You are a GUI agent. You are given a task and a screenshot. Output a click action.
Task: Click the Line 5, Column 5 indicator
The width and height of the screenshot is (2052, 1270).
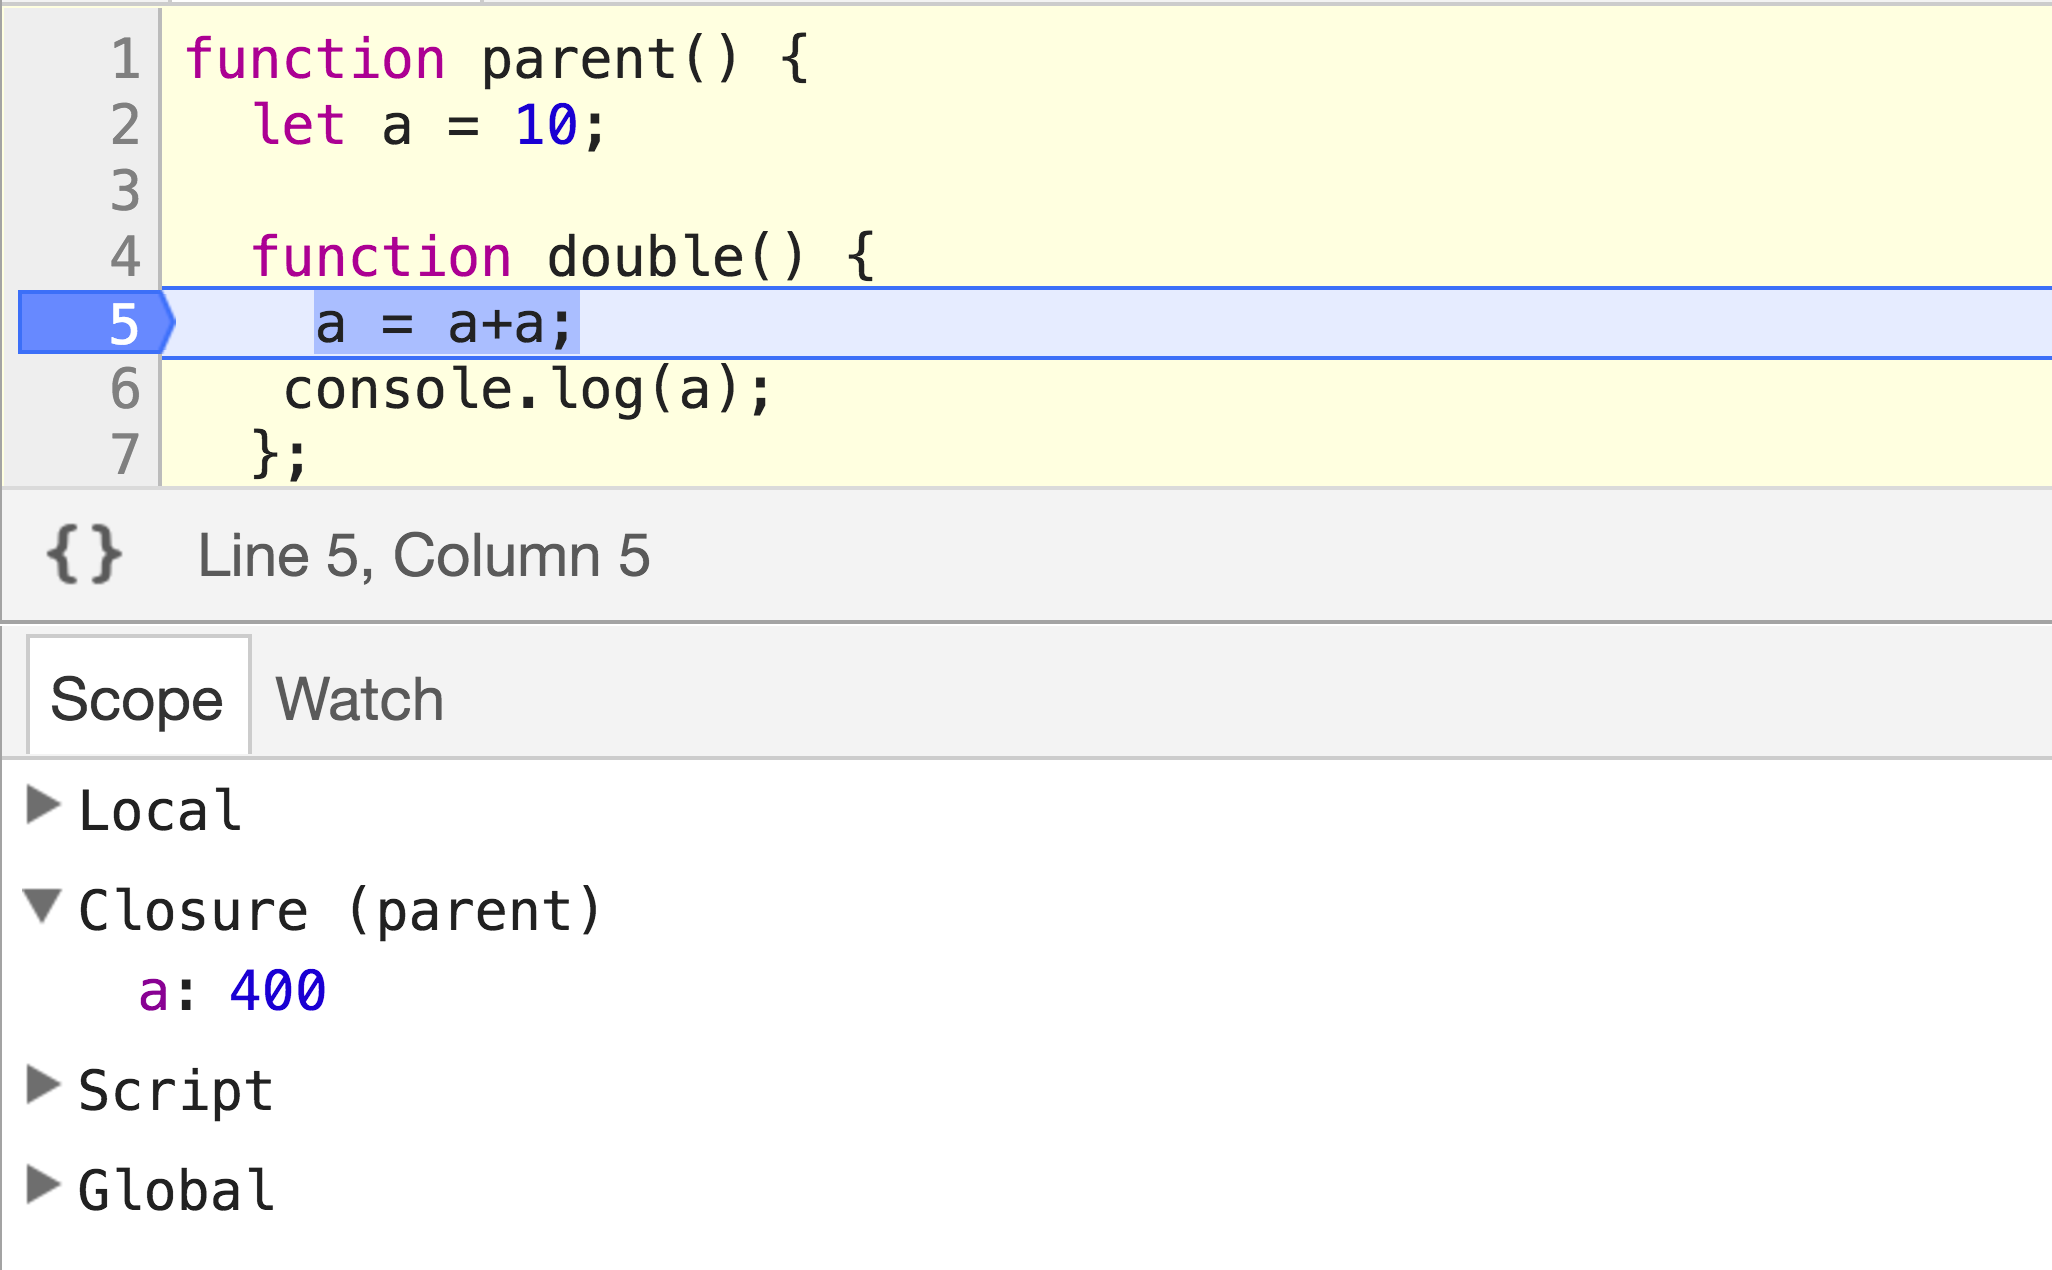click(x=424, y=557)
